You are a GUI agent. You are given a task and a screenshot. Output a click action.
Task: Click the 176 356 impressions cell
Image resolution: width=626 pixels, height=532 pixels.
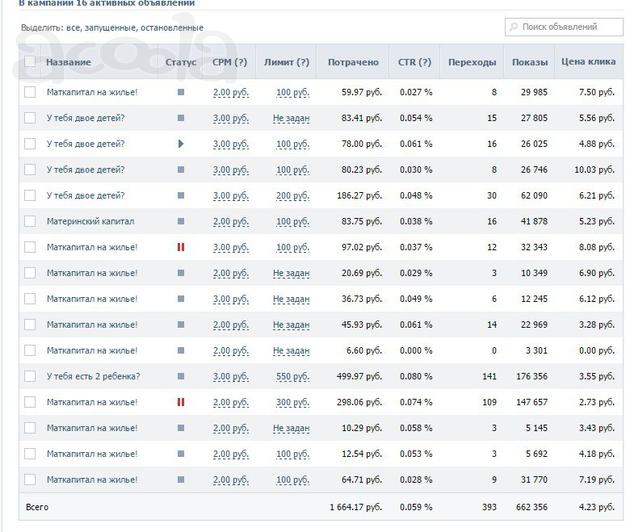click(532, 376)
